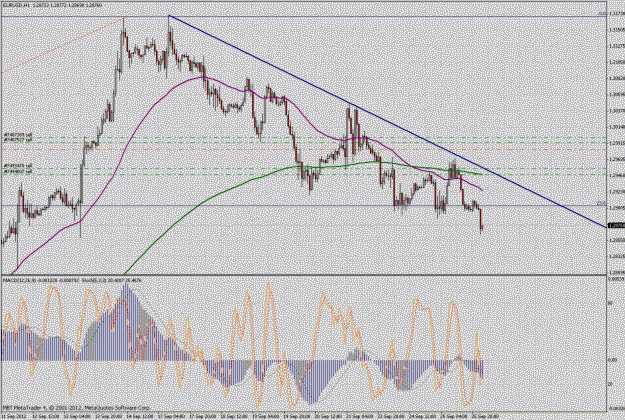Screen dimensions: 625x420
Task: Click the 80 level on indicator scale
Action: pos(610,303)
